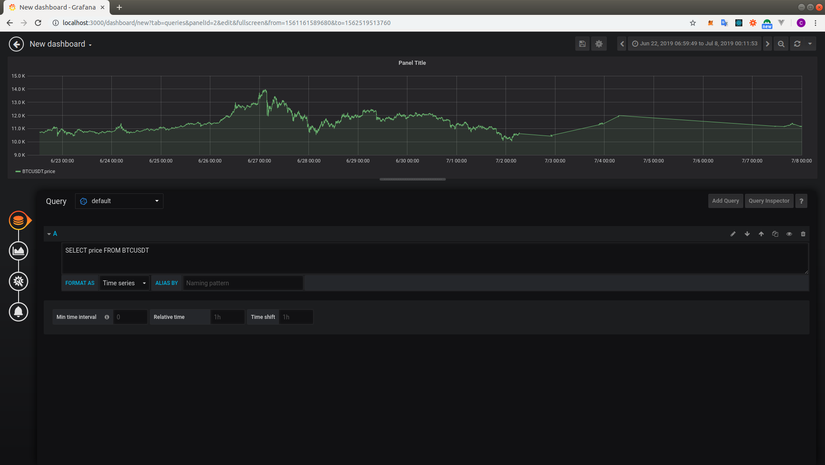Click the Alias By naming pattern field
This screenshot has width=825, height=465.
(x=243, y=283)
